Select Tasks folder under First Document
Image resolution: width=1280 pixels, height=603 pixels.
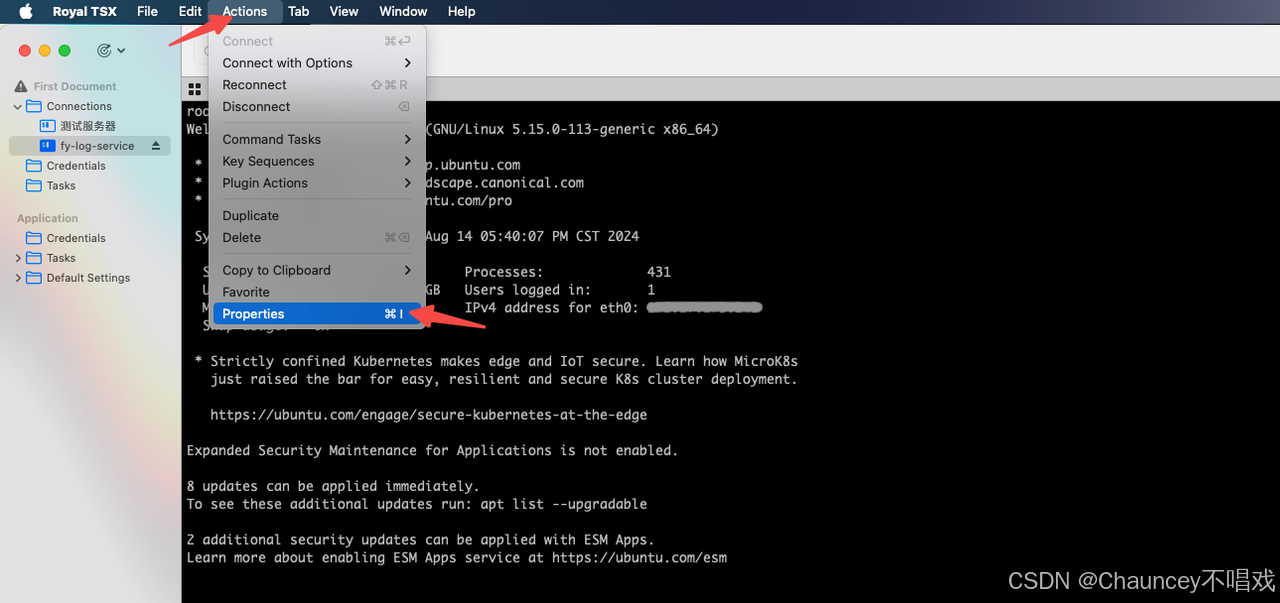[61, 186]
